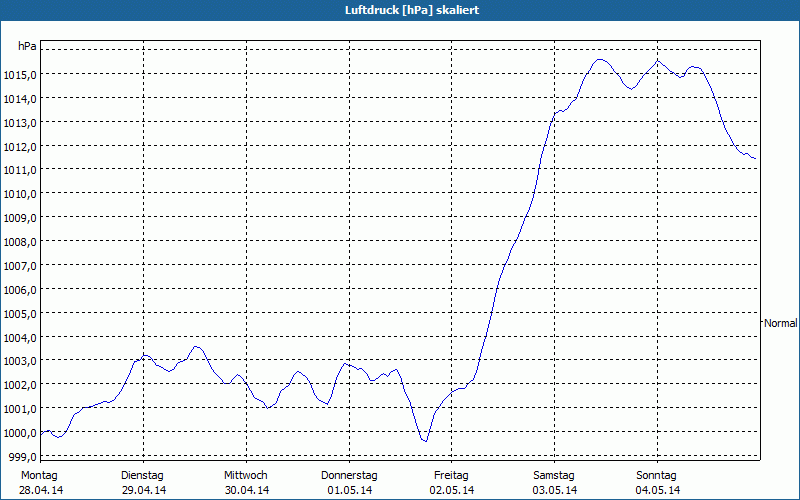Select the 'Mittwoch' day label
This screenshot has height=500, width=800.
[246, 476]
